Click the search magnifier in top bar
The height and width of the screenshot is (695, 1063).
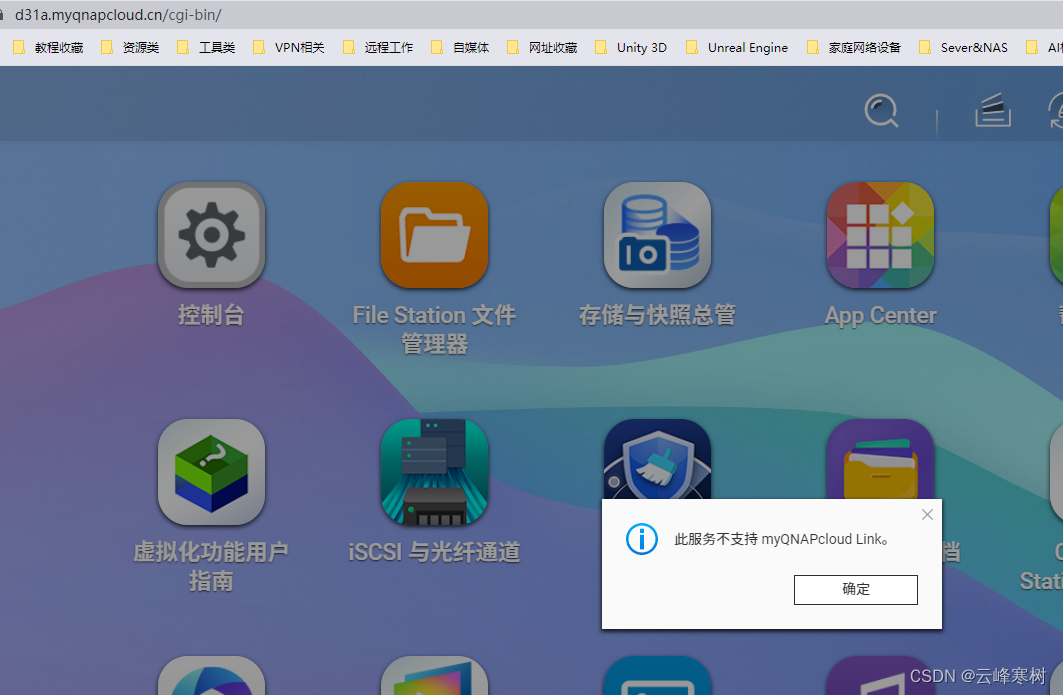881,111
